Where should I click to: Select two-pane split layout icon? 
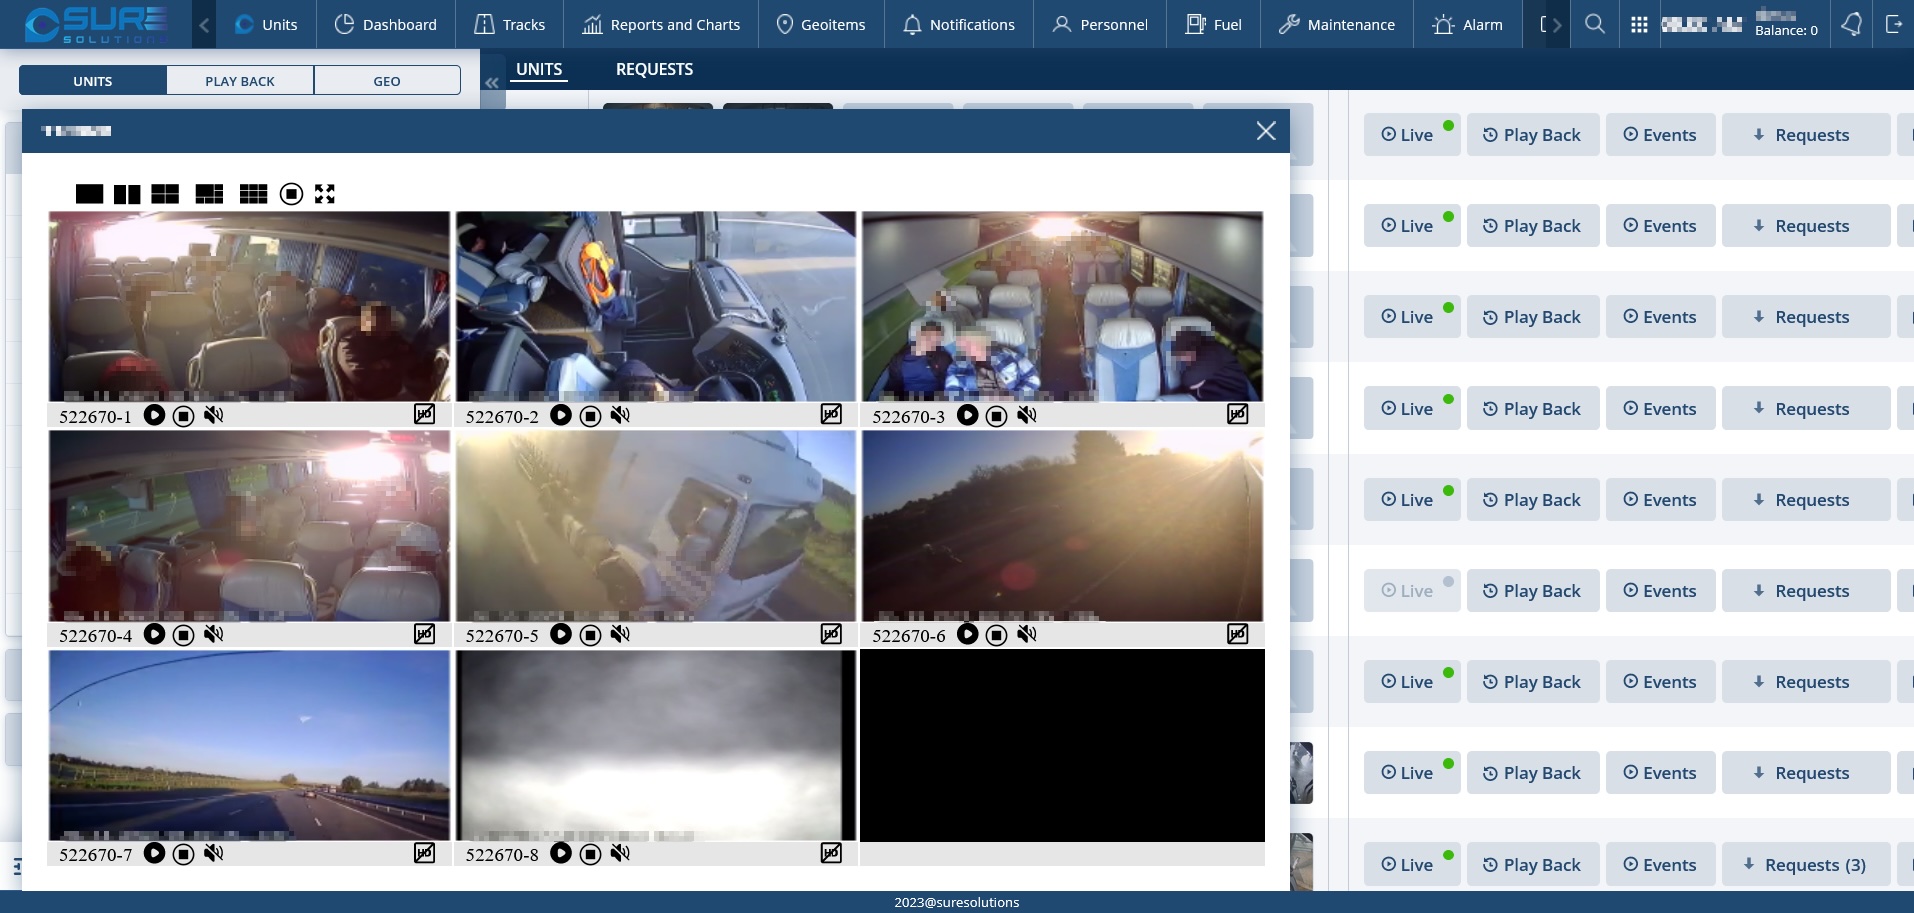127,194
